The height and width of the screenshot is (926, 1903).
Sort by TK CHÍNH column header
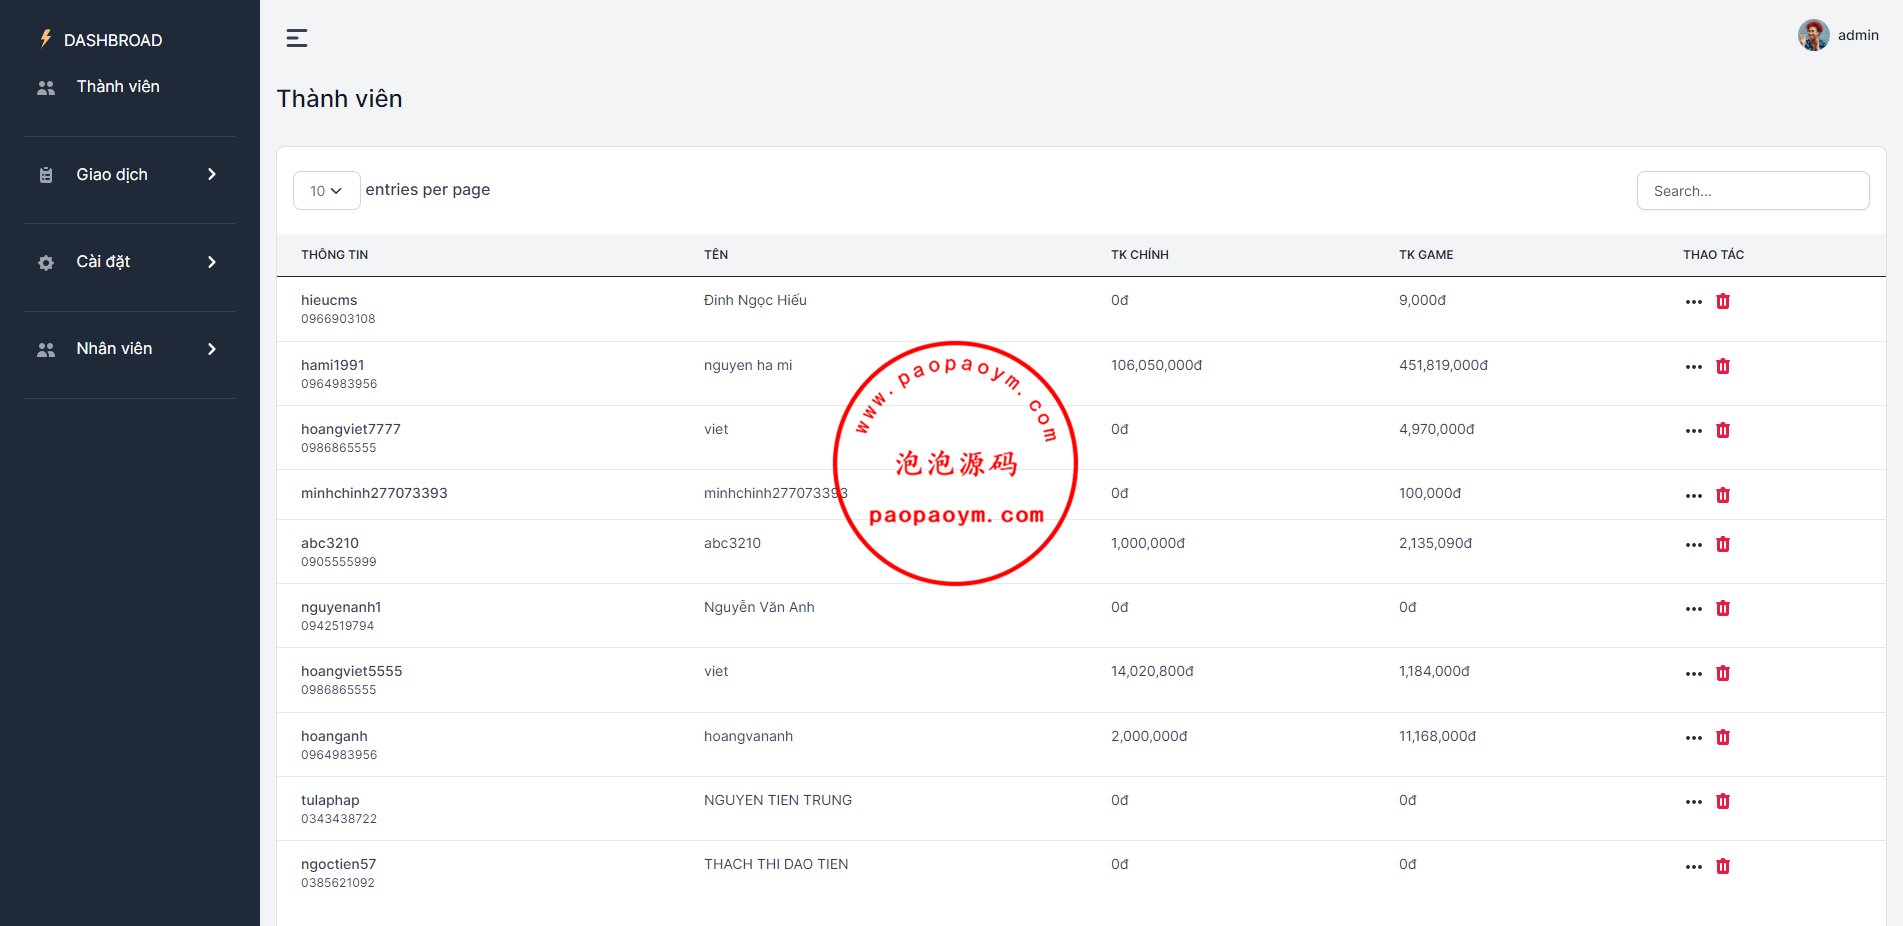1139,255
